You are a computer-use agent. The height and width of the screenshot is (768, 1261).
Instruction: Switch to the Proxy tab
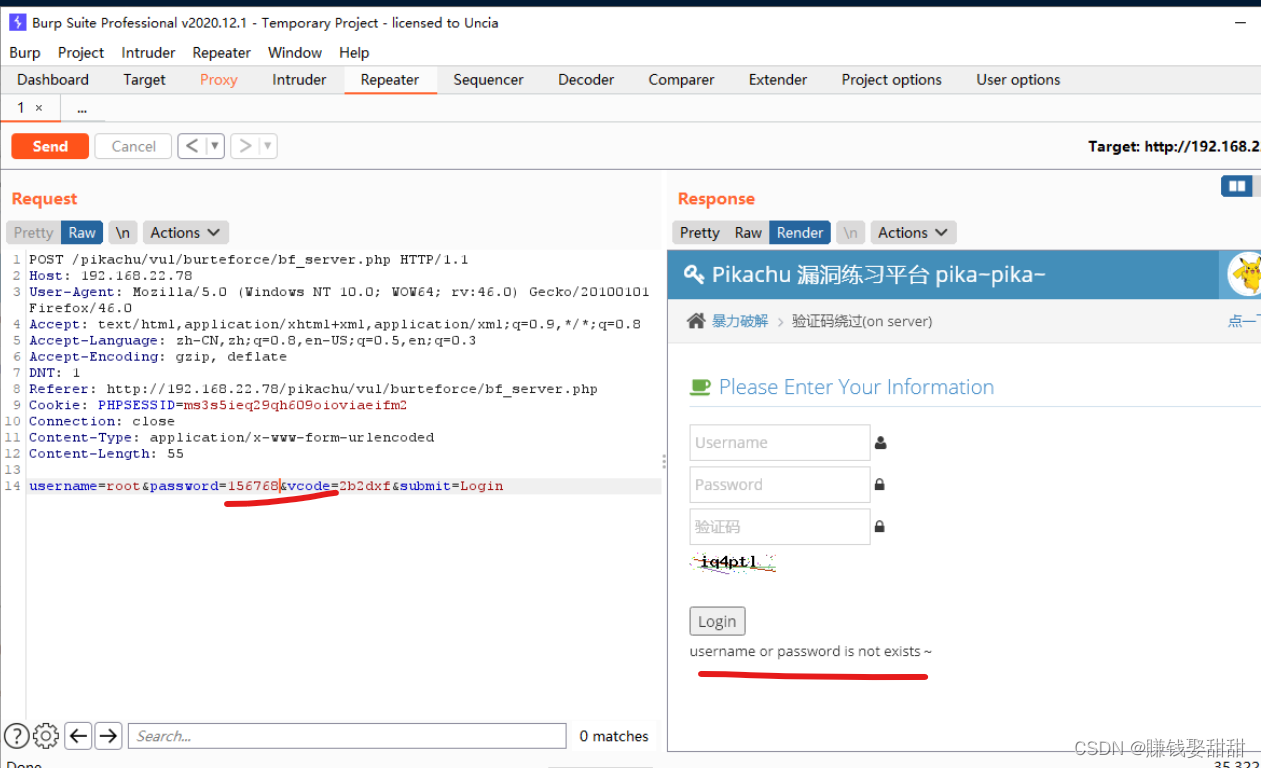218,79
